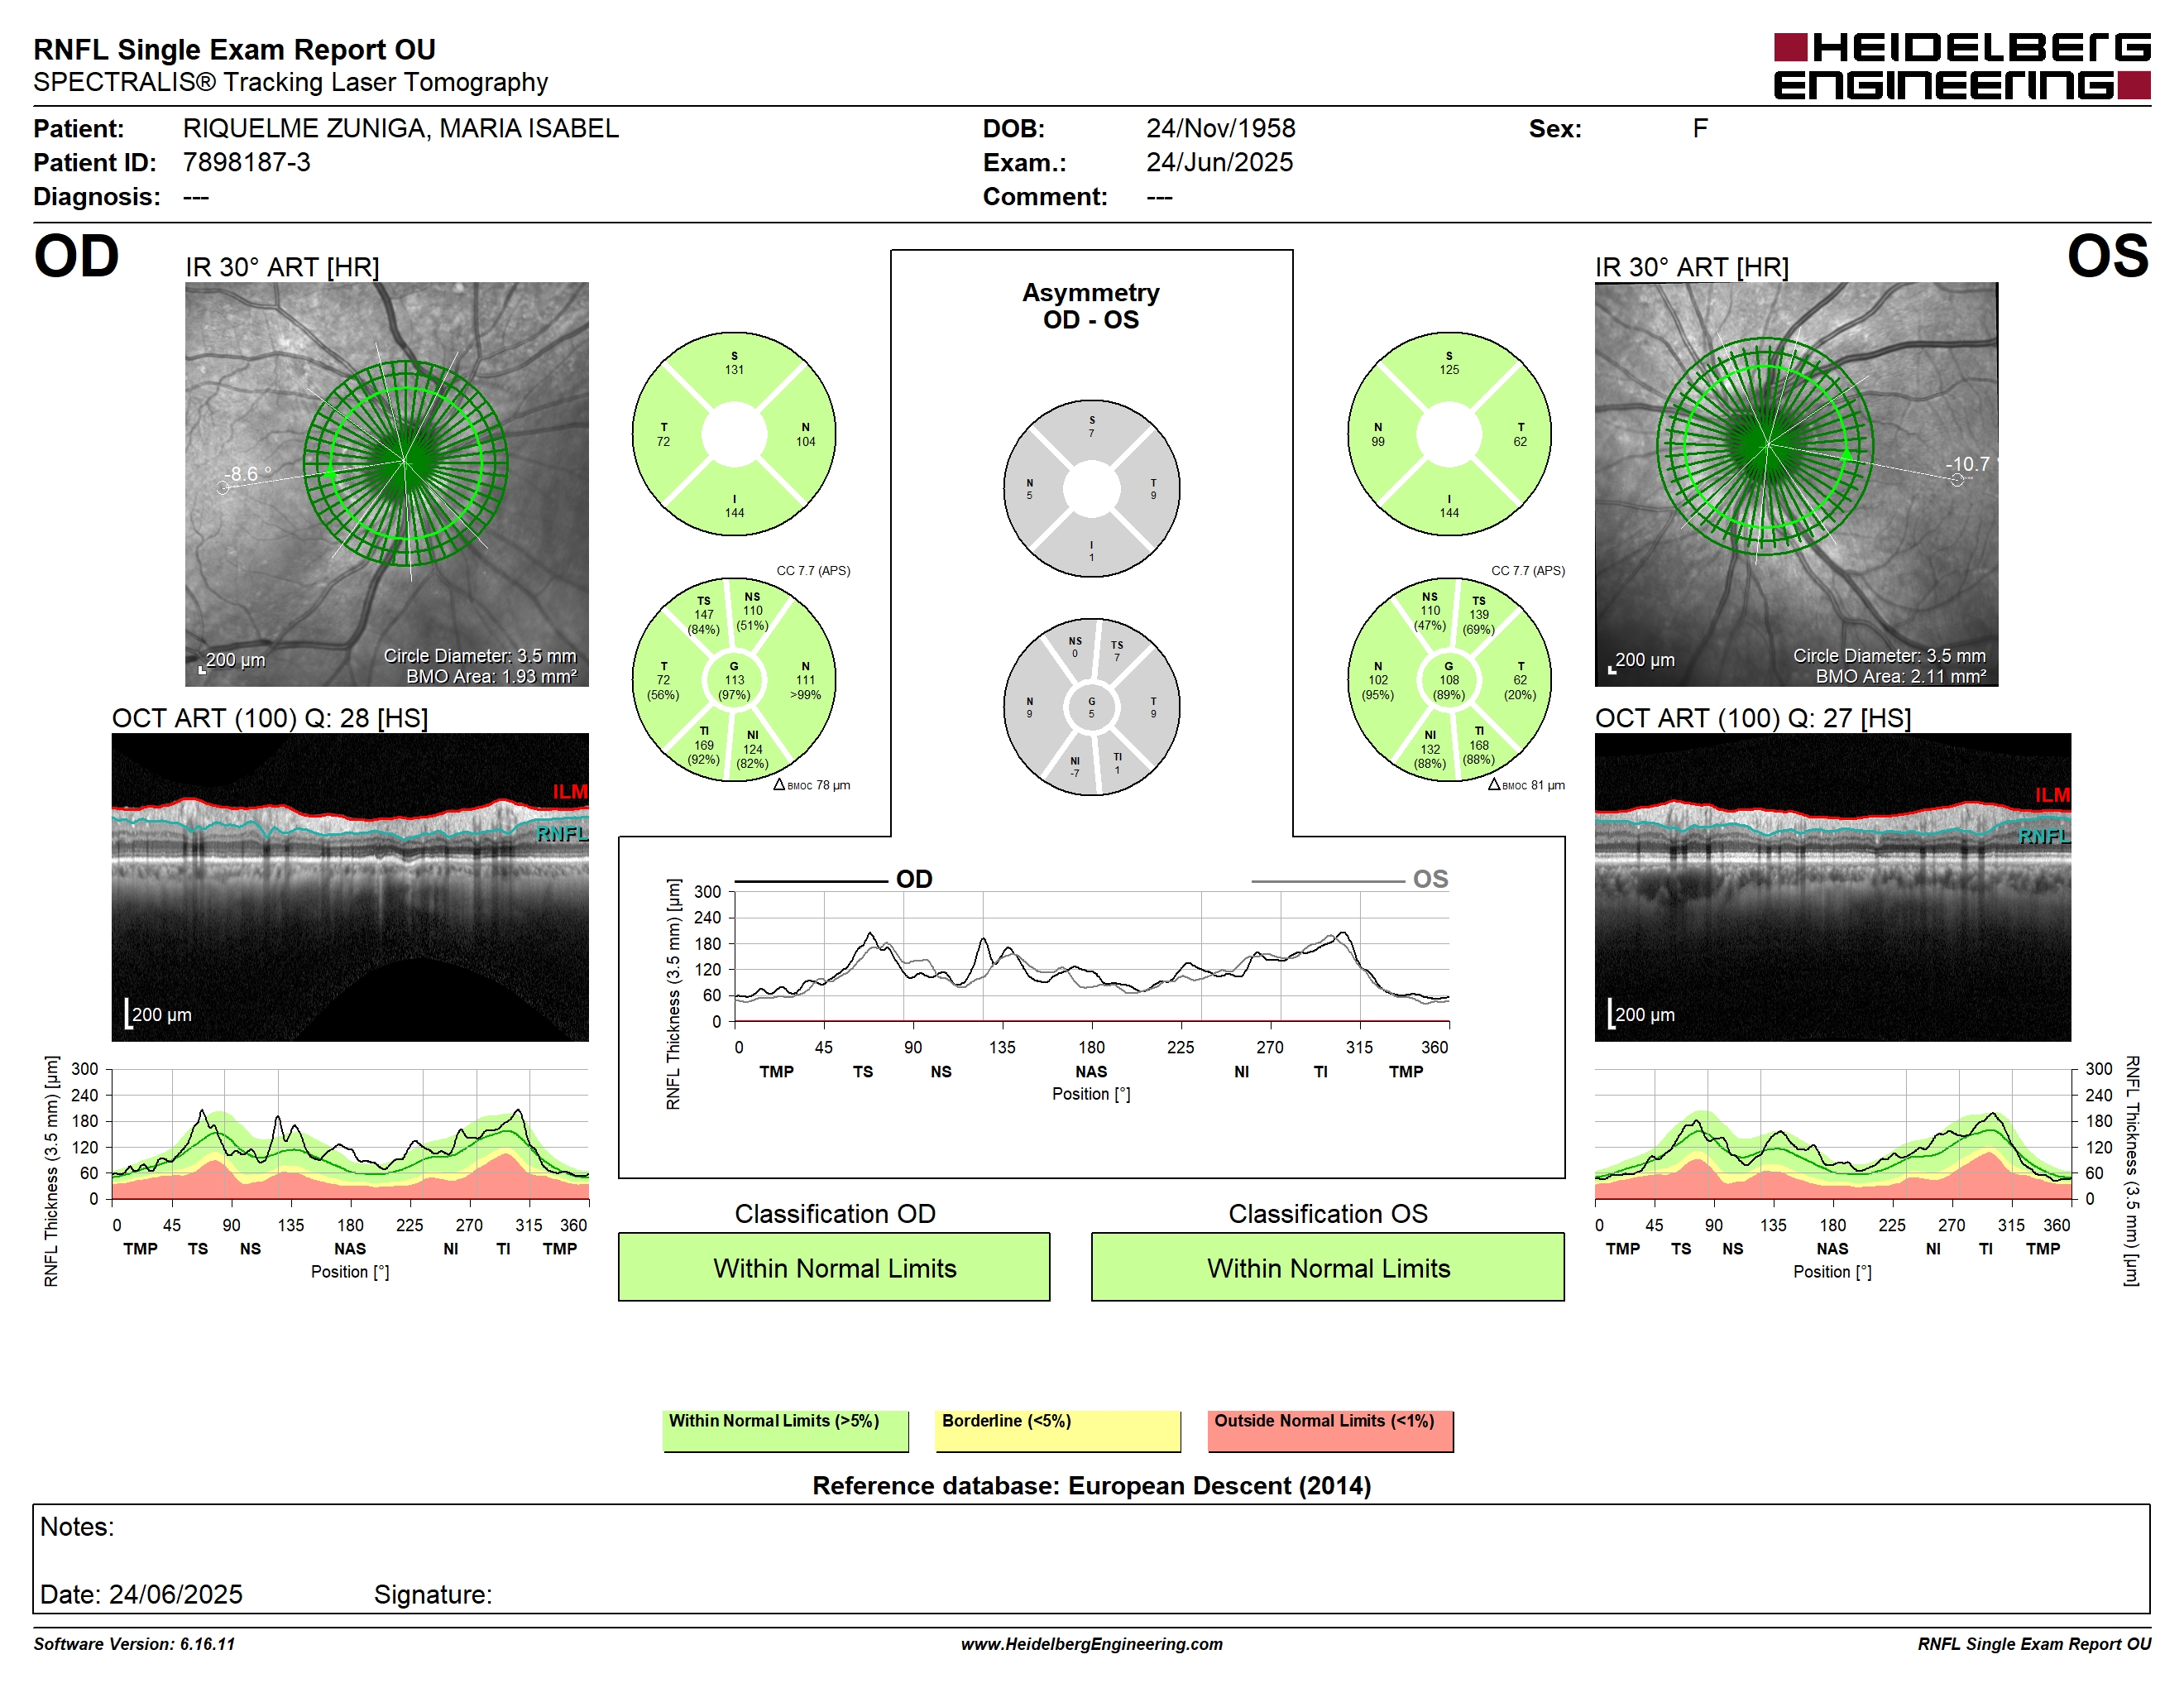Click the OD inferior quadrant value 144
The image size is (2184, 1688).
click(734, 512)
